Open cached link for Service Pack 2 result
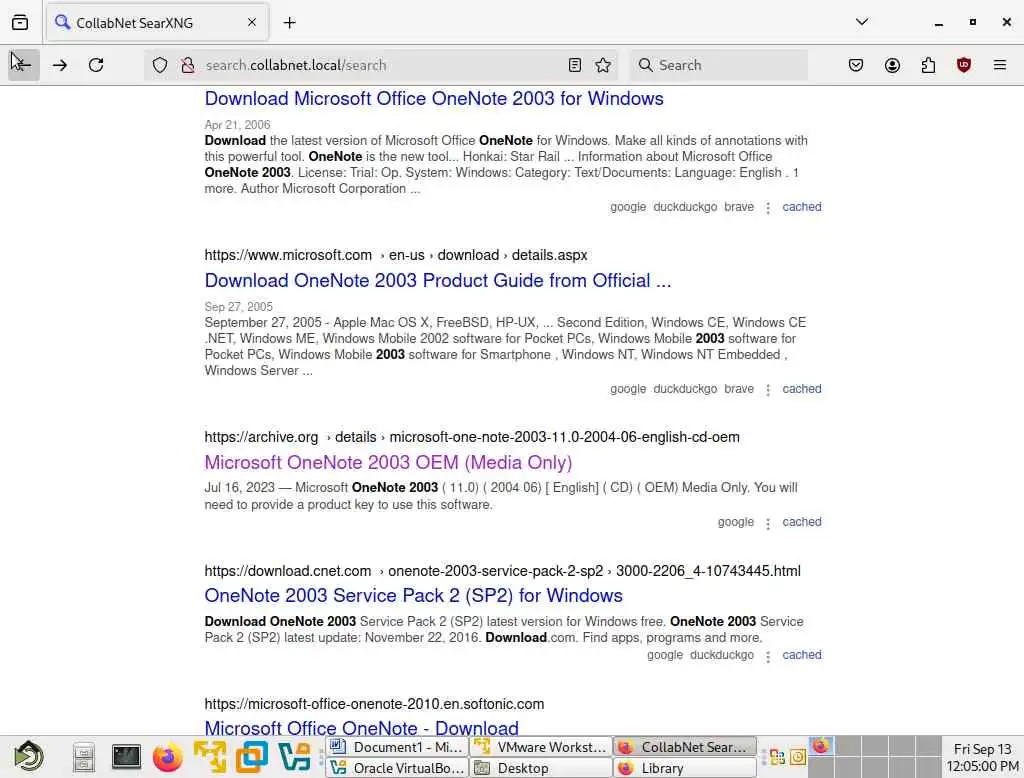Screen dimensions: 1024x778 click(801, 655)
